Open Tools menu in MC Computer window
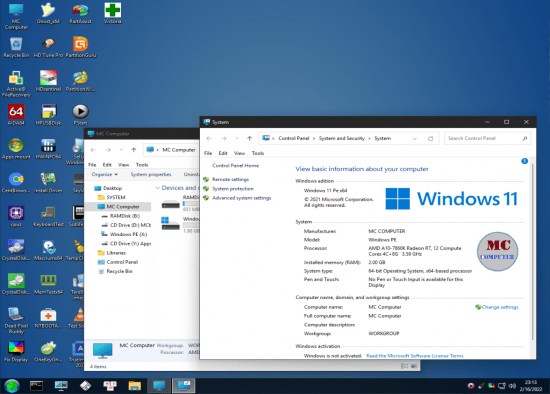Viewport: 550px width, 394px height. click(x=142, y=165)
